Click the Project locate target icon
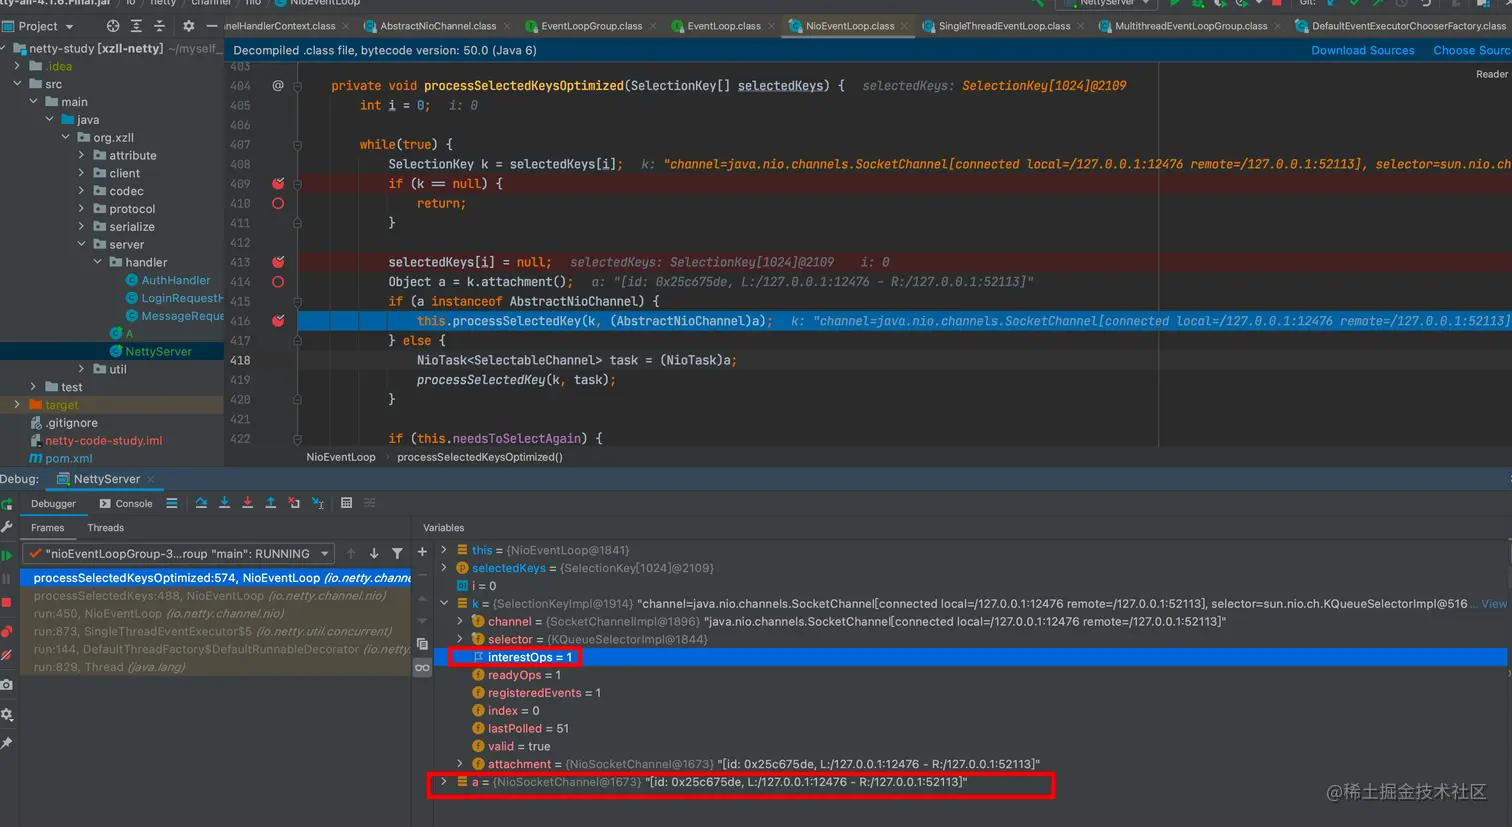This screenshot has height=827, width=1512. (x=113, y=26)
